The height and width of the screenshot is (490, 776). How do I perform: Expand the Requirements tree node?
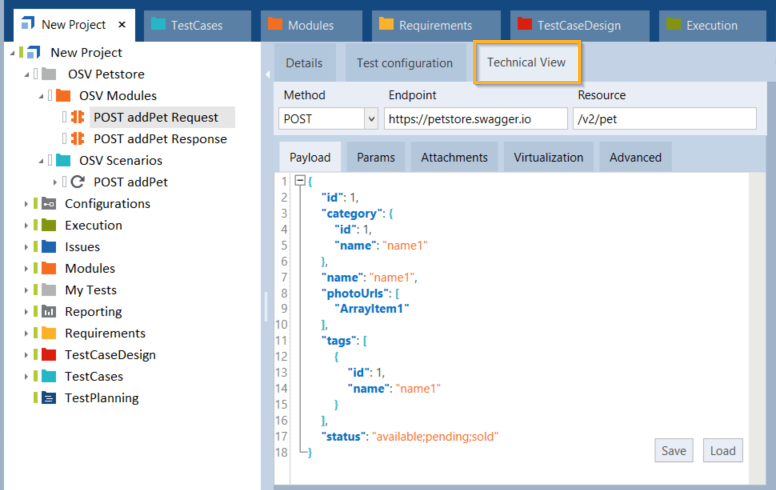pyautogui.click(x=26, y=334)
